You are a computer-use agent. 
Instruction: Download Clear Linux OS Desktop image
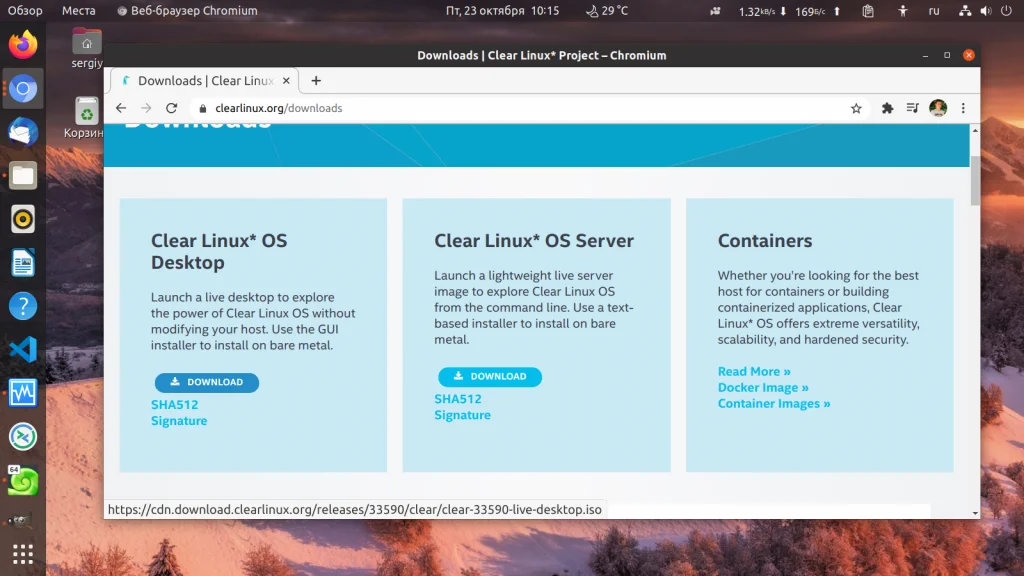[x=207, y=382]
